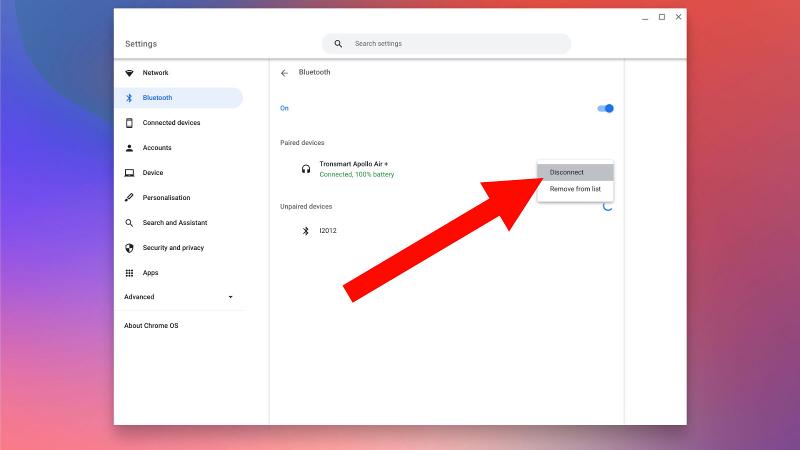Click the Bluetooth symbol icon in sidebar
This screenshot has width=800, height=450.
tap(129, 98)
